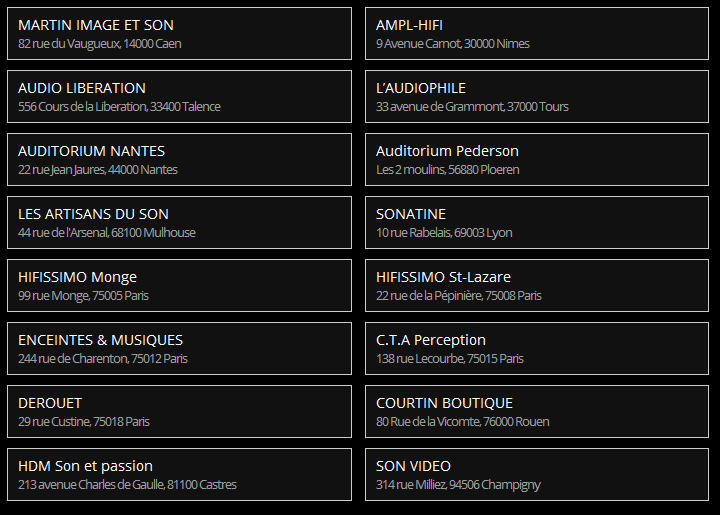Screen dimensions: 720x515
Task: Open the ENCEINTES & MUSIQUES card
Action: (x=180, y=348)
